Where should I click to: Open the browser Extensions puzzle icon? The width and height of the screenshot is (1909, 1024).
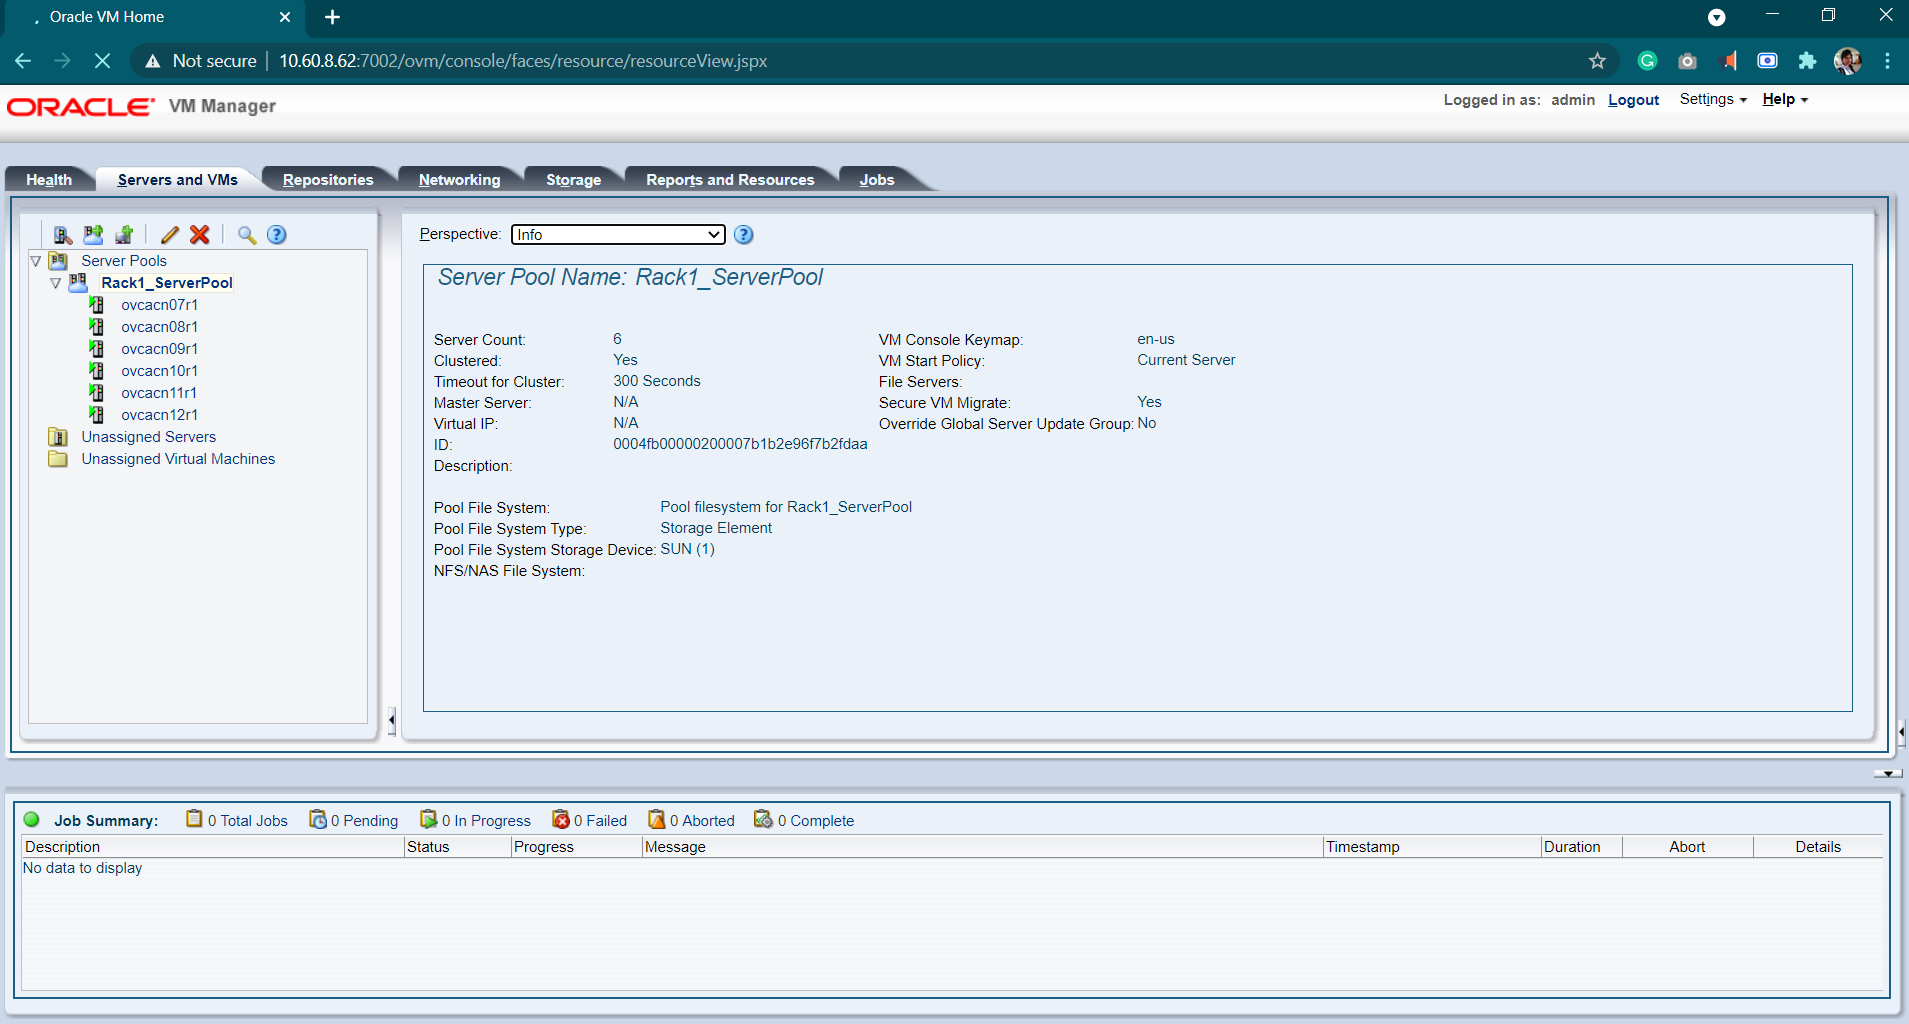1807,61
